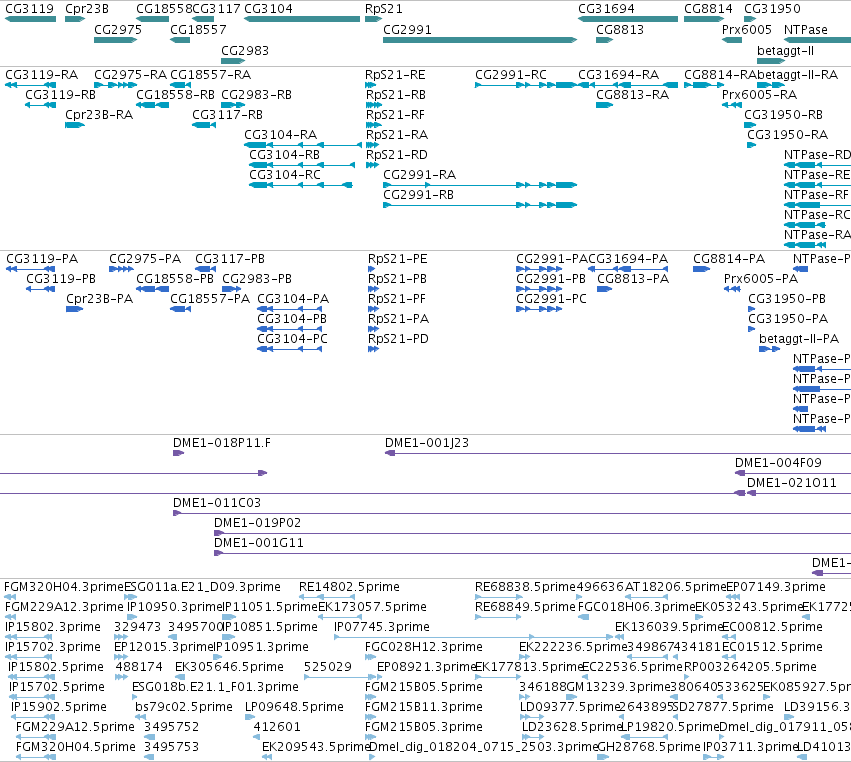Select BAC clone DME1-021O11

pos(792,482)
